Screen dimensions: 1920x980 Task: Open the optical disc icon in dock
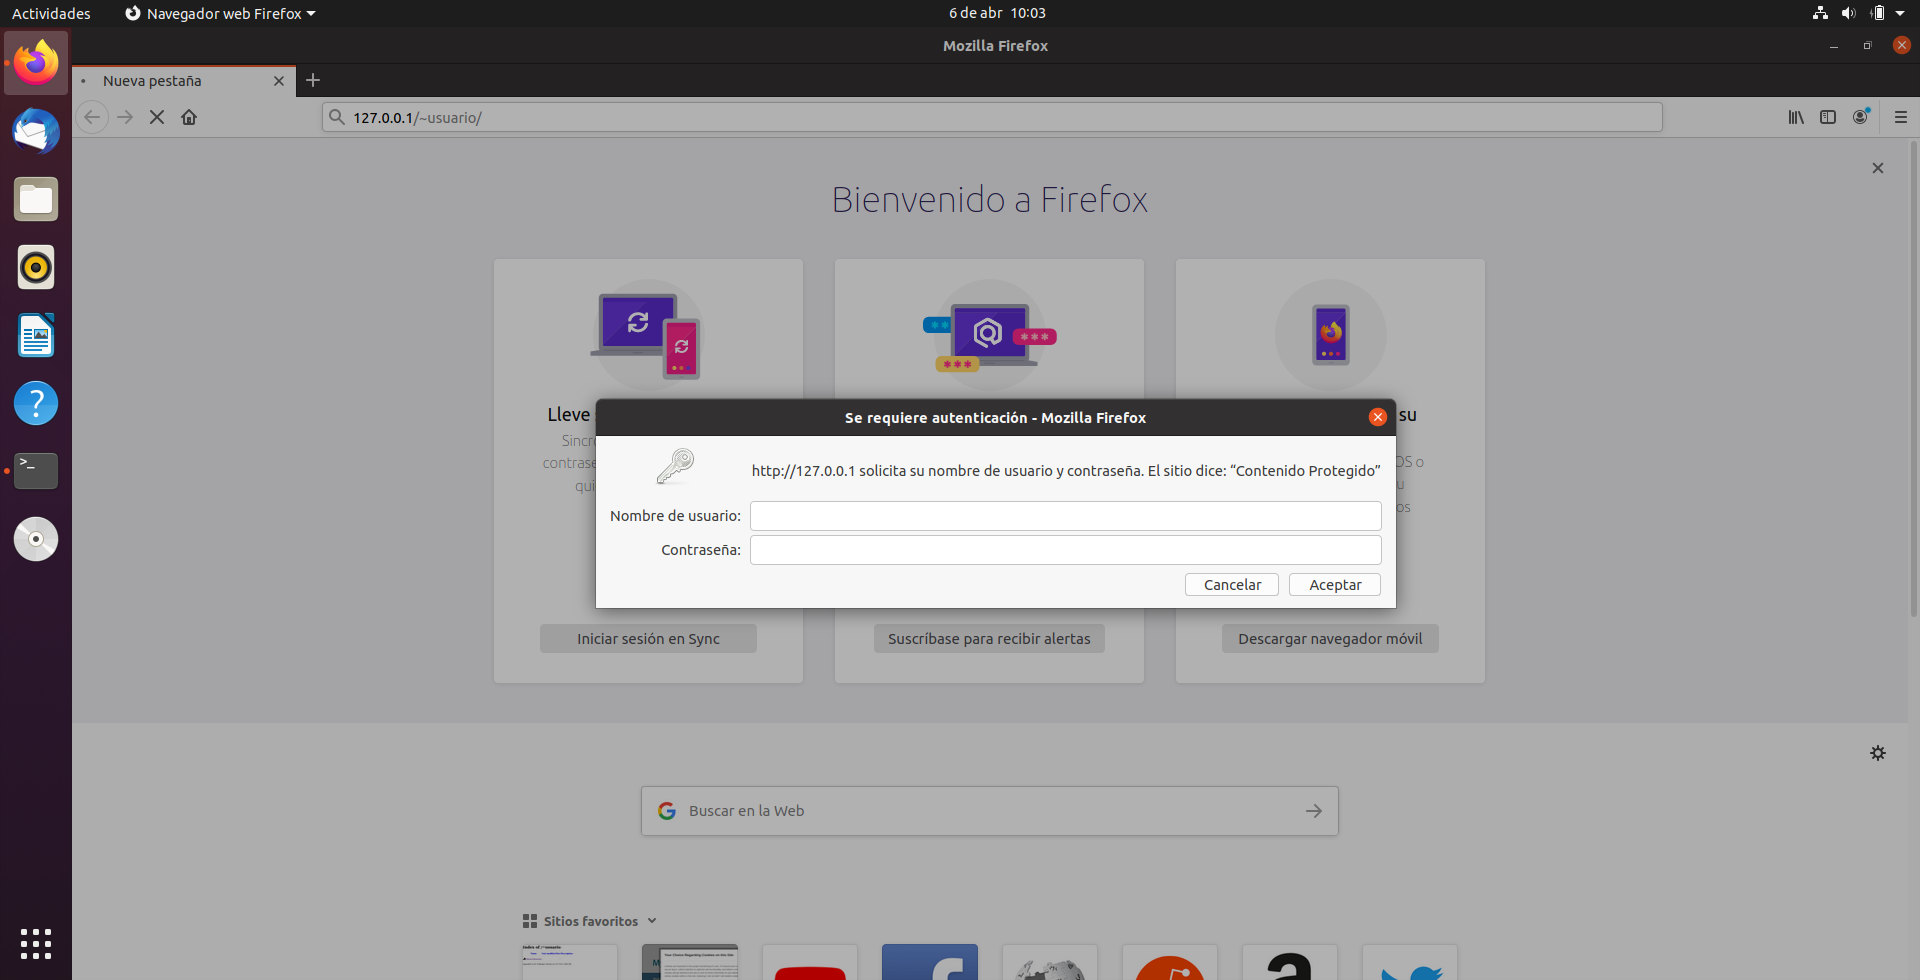point(36,539)
